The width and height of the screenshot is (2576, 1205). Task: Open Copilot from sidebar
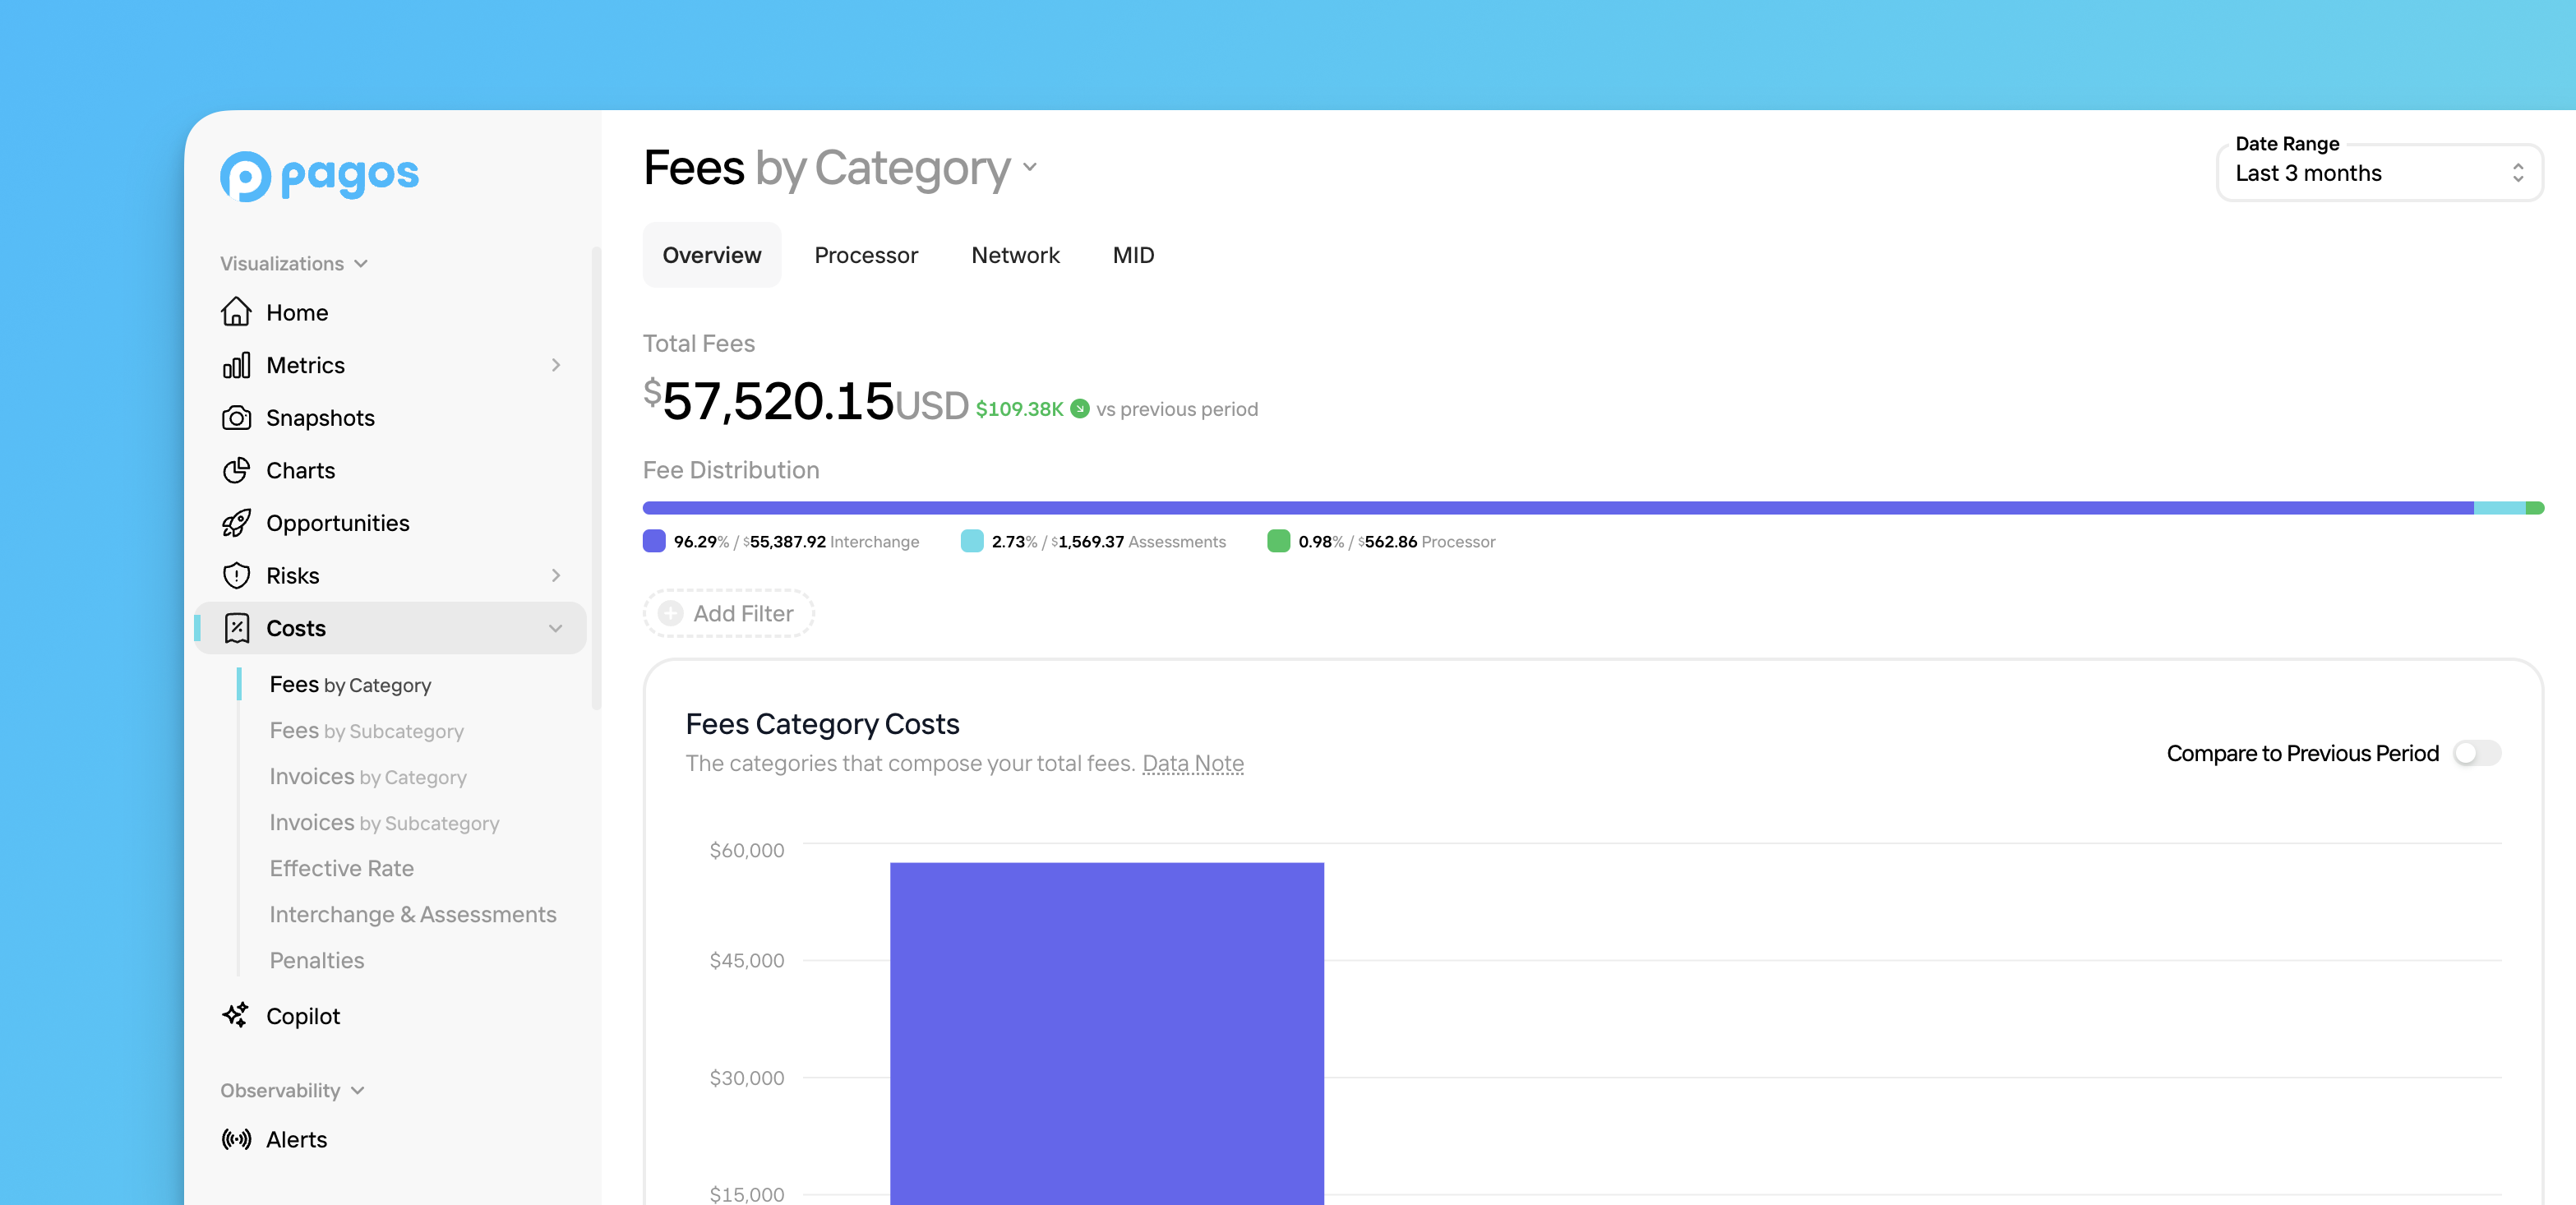[x=303, y=1016]
